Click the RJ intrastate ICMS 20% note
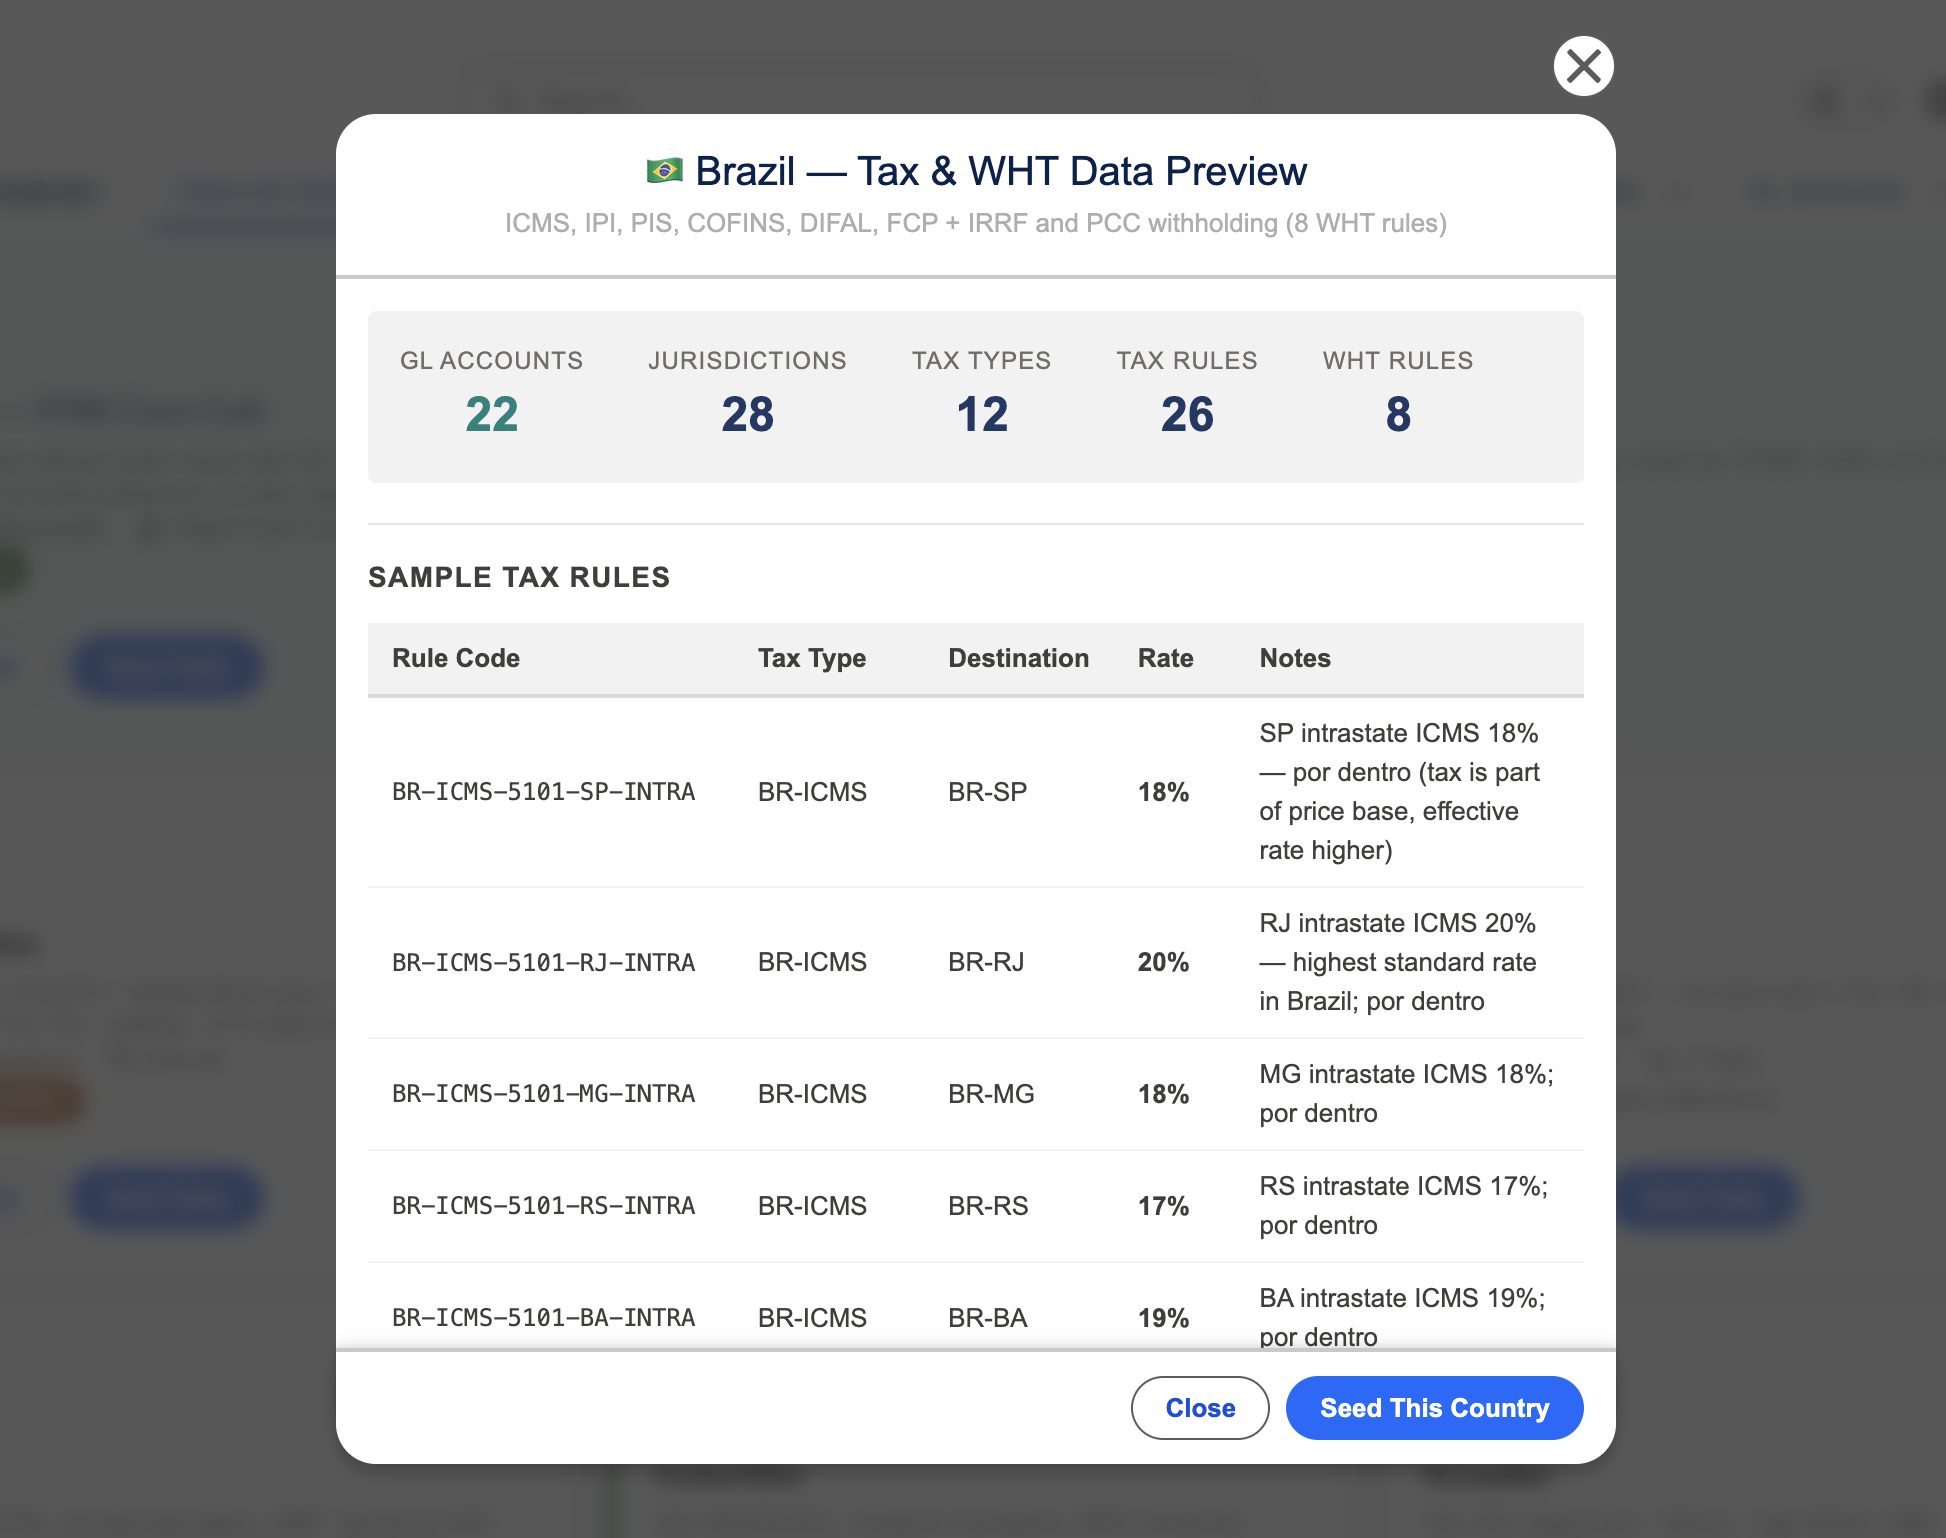Image resolution: width=1946 pixels, height=1538 pixels. click(1398, 962)
